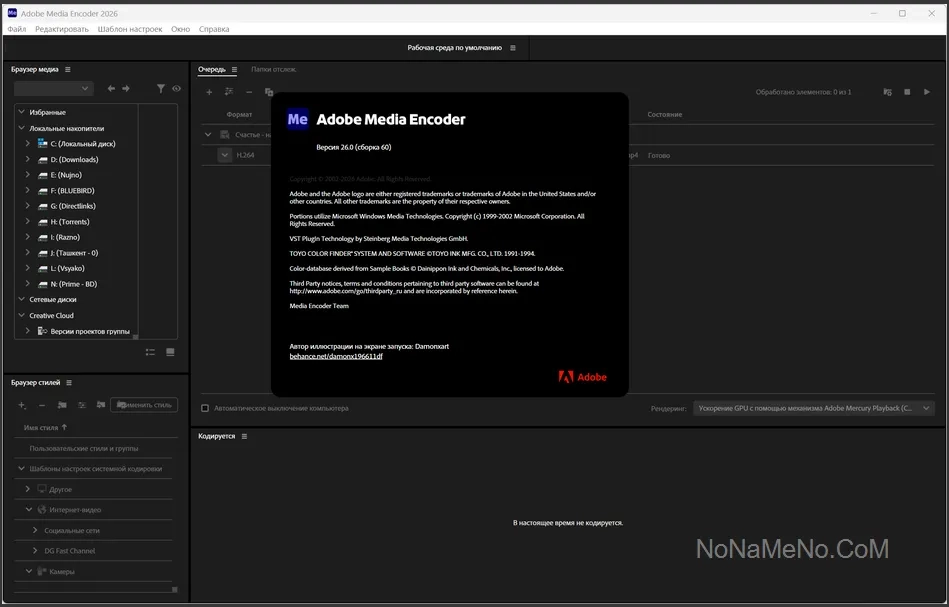This screenshot has width=949, height=607.
Task: Switch to the Папки отслеж. tab
Action: pyautogui.click(x=273, y=69)
